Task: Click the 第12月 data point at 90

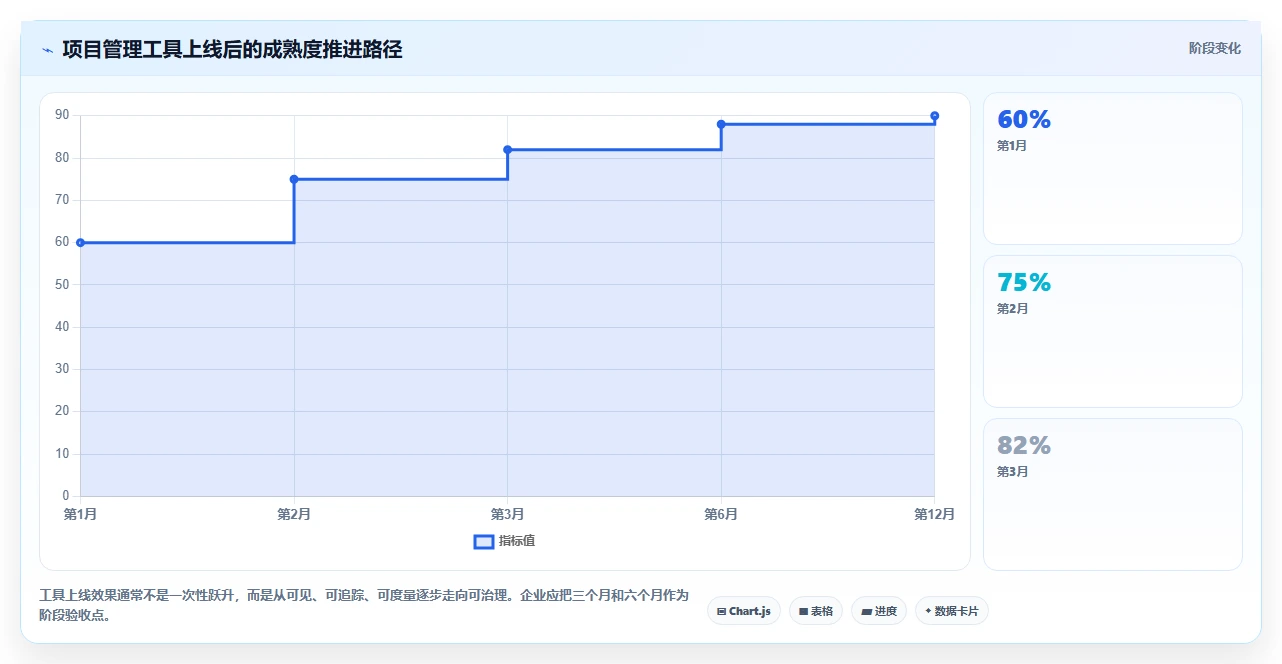Action: [935, 116]
